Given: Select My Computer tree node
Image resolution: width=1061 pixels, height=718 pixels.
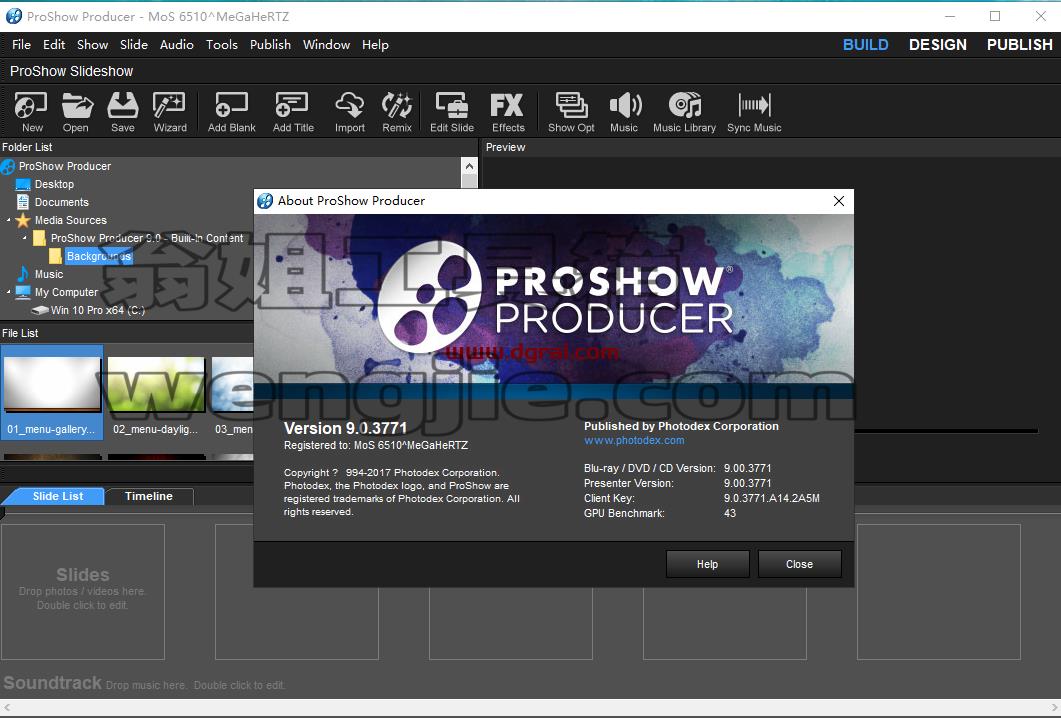Looking at the screenshot, I should coord(66,292).
